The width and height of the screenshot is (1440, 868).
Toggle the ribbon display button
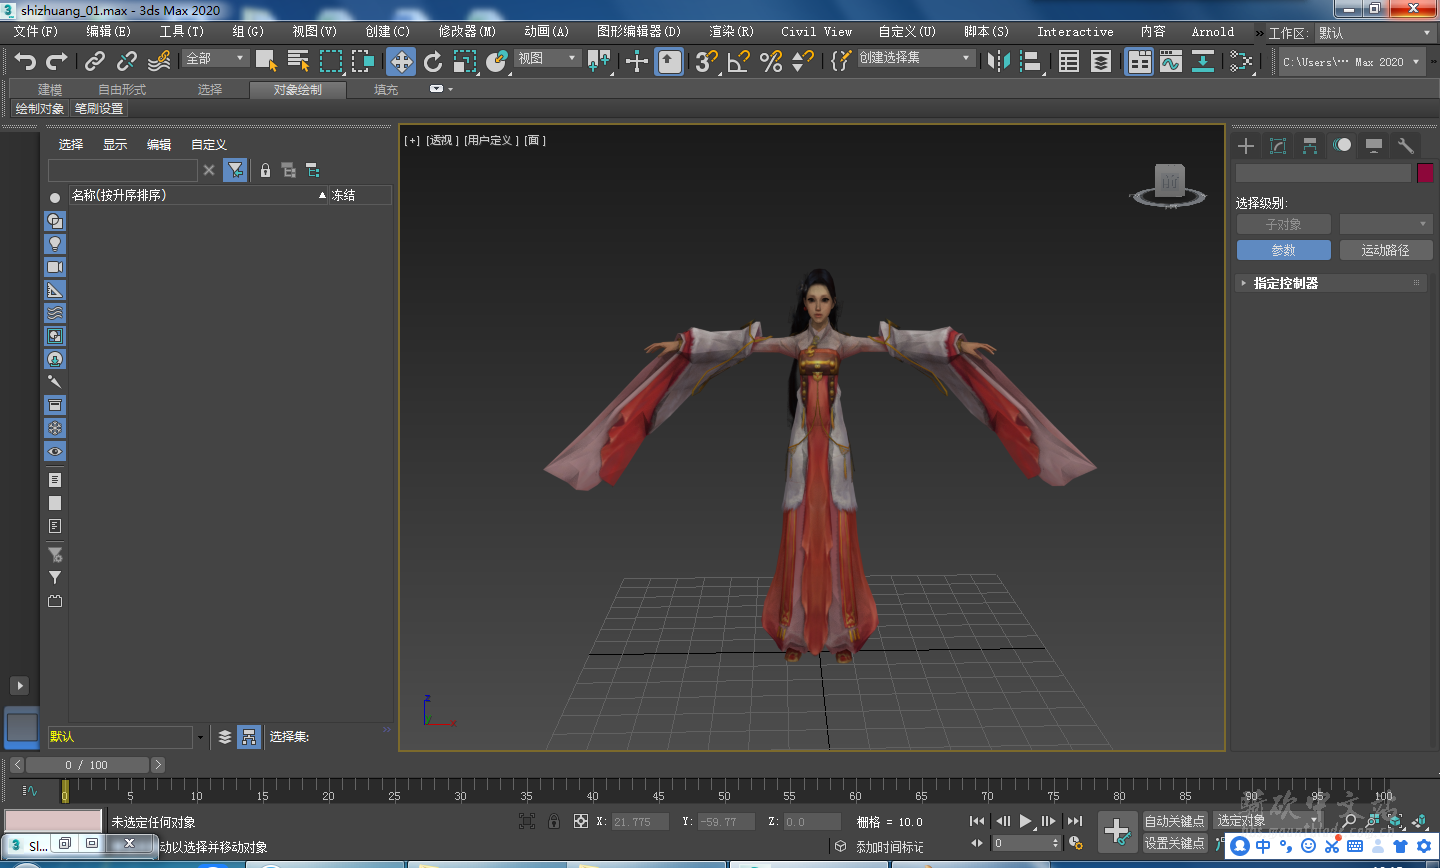click(1139, 61)
